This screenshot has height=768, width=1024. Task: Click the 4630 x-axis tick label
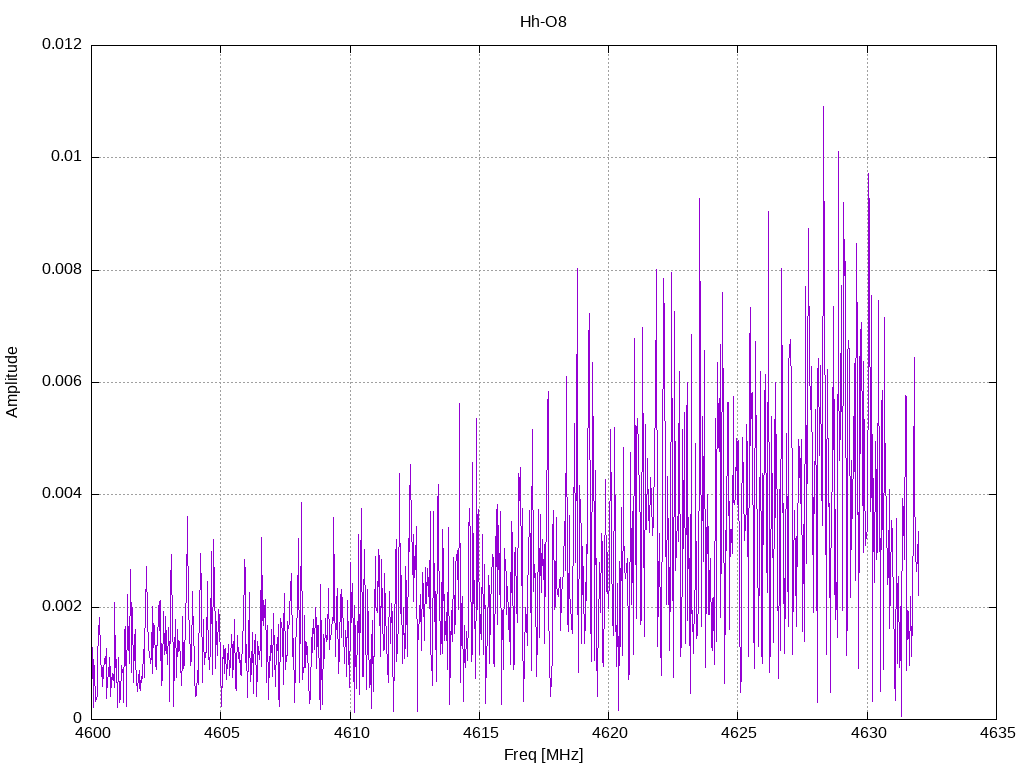(868, 733)
